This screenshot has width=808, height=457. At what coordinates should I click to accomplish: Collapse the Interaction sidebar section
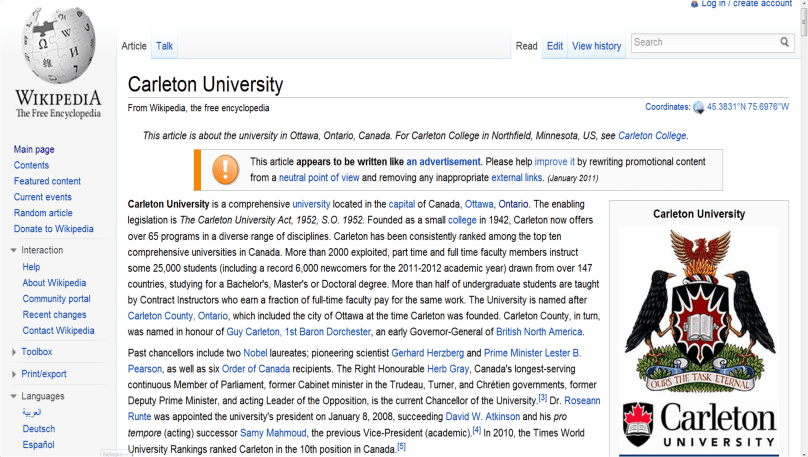(13, 250)
